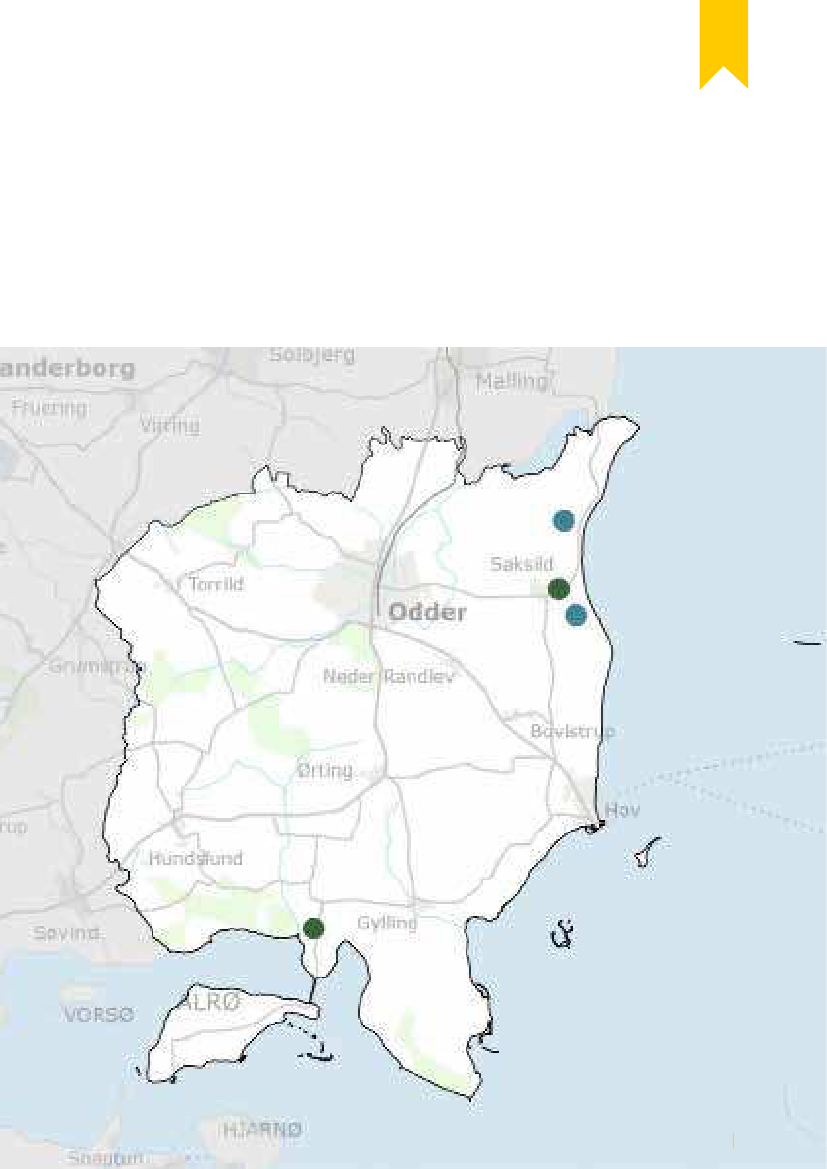827x1169 pixels.
Task: Select the blue marker north of Saksild
Action: pyautogui.click(x=564, y=520)
